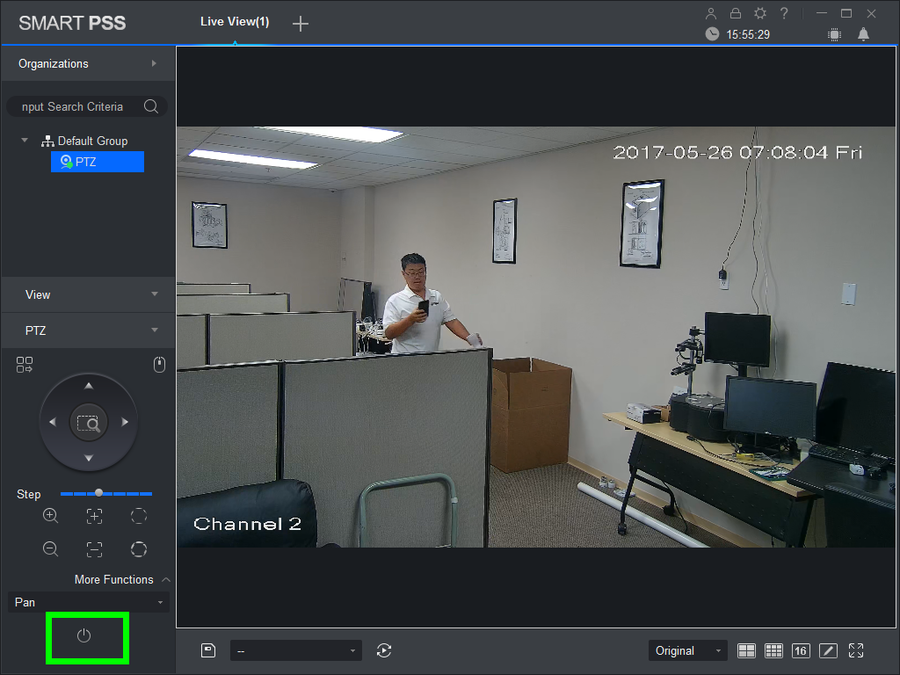
Task: Click the save view icon
Action: coord(208,650)
